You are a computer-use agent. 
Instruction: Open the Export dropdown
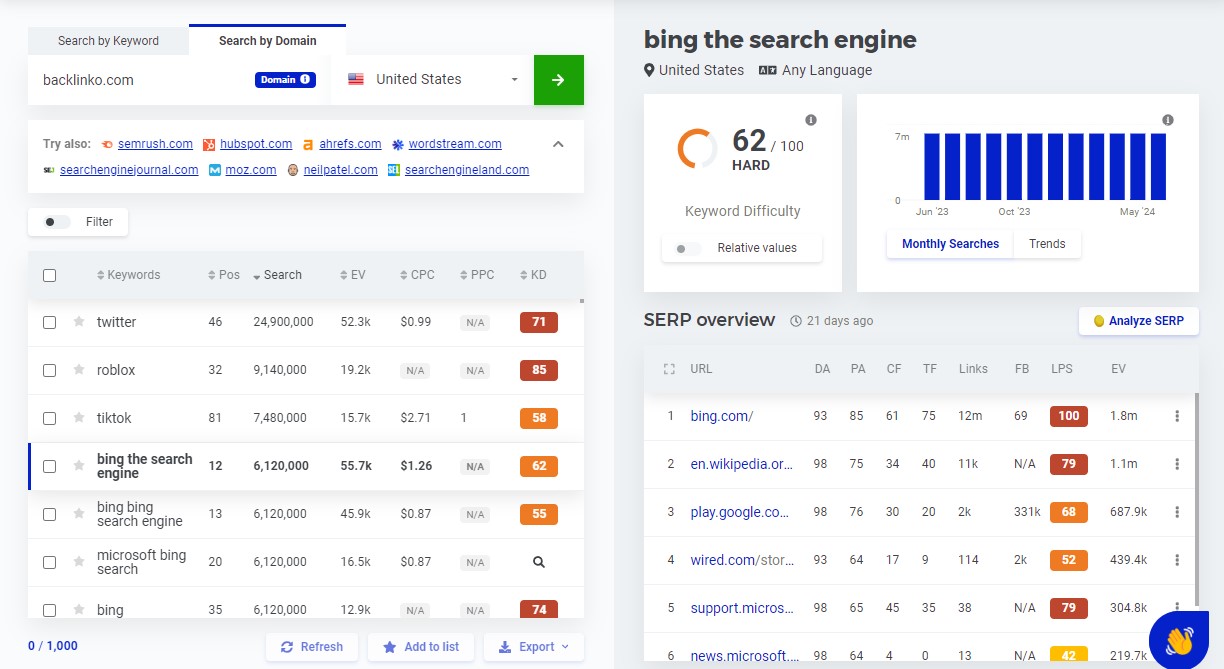(x=534, y=647)
